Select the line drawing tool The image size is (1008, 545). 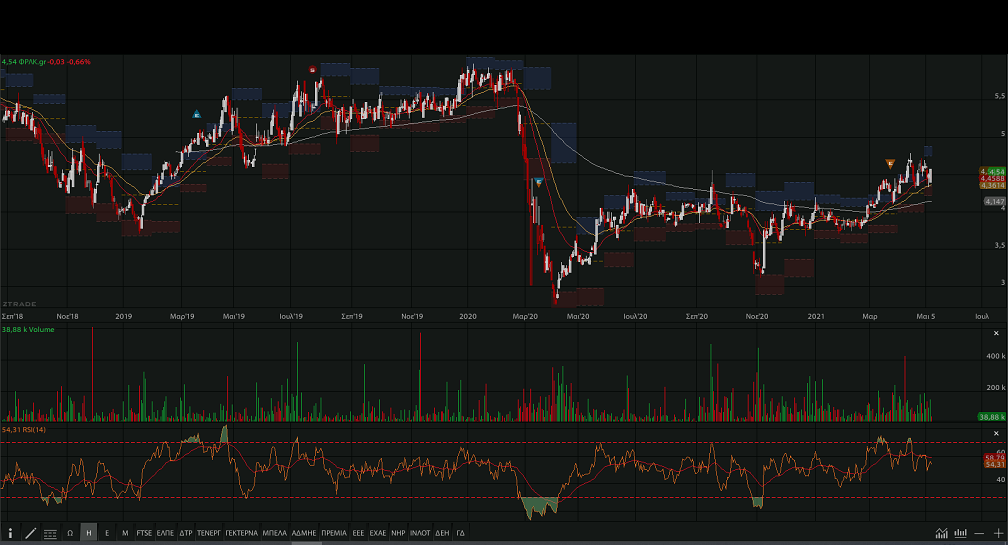pyautogui.click(x=30, y=534)
